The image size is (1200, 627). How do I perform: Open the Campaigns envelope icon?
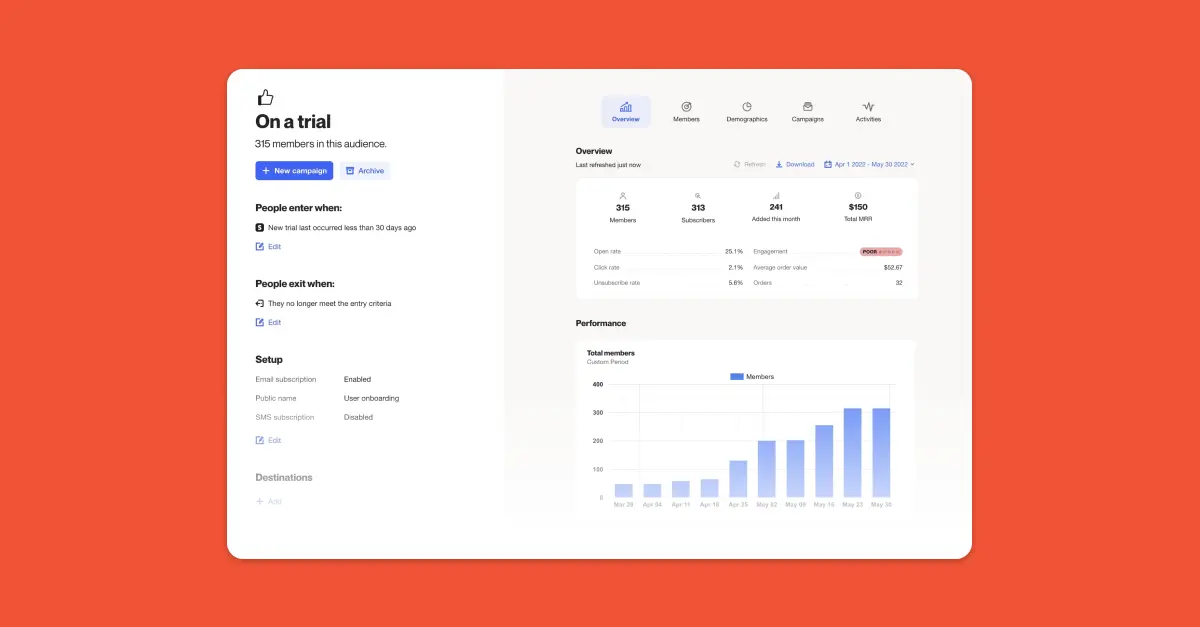(x=807, y=105)
